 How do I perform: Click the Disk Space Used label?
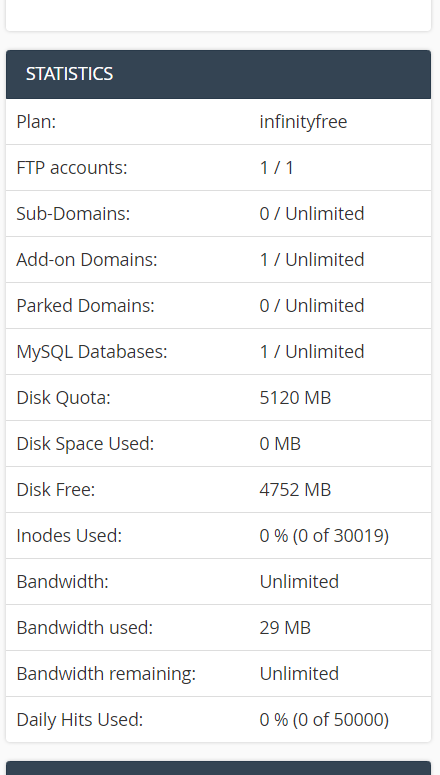click(85, 443)
